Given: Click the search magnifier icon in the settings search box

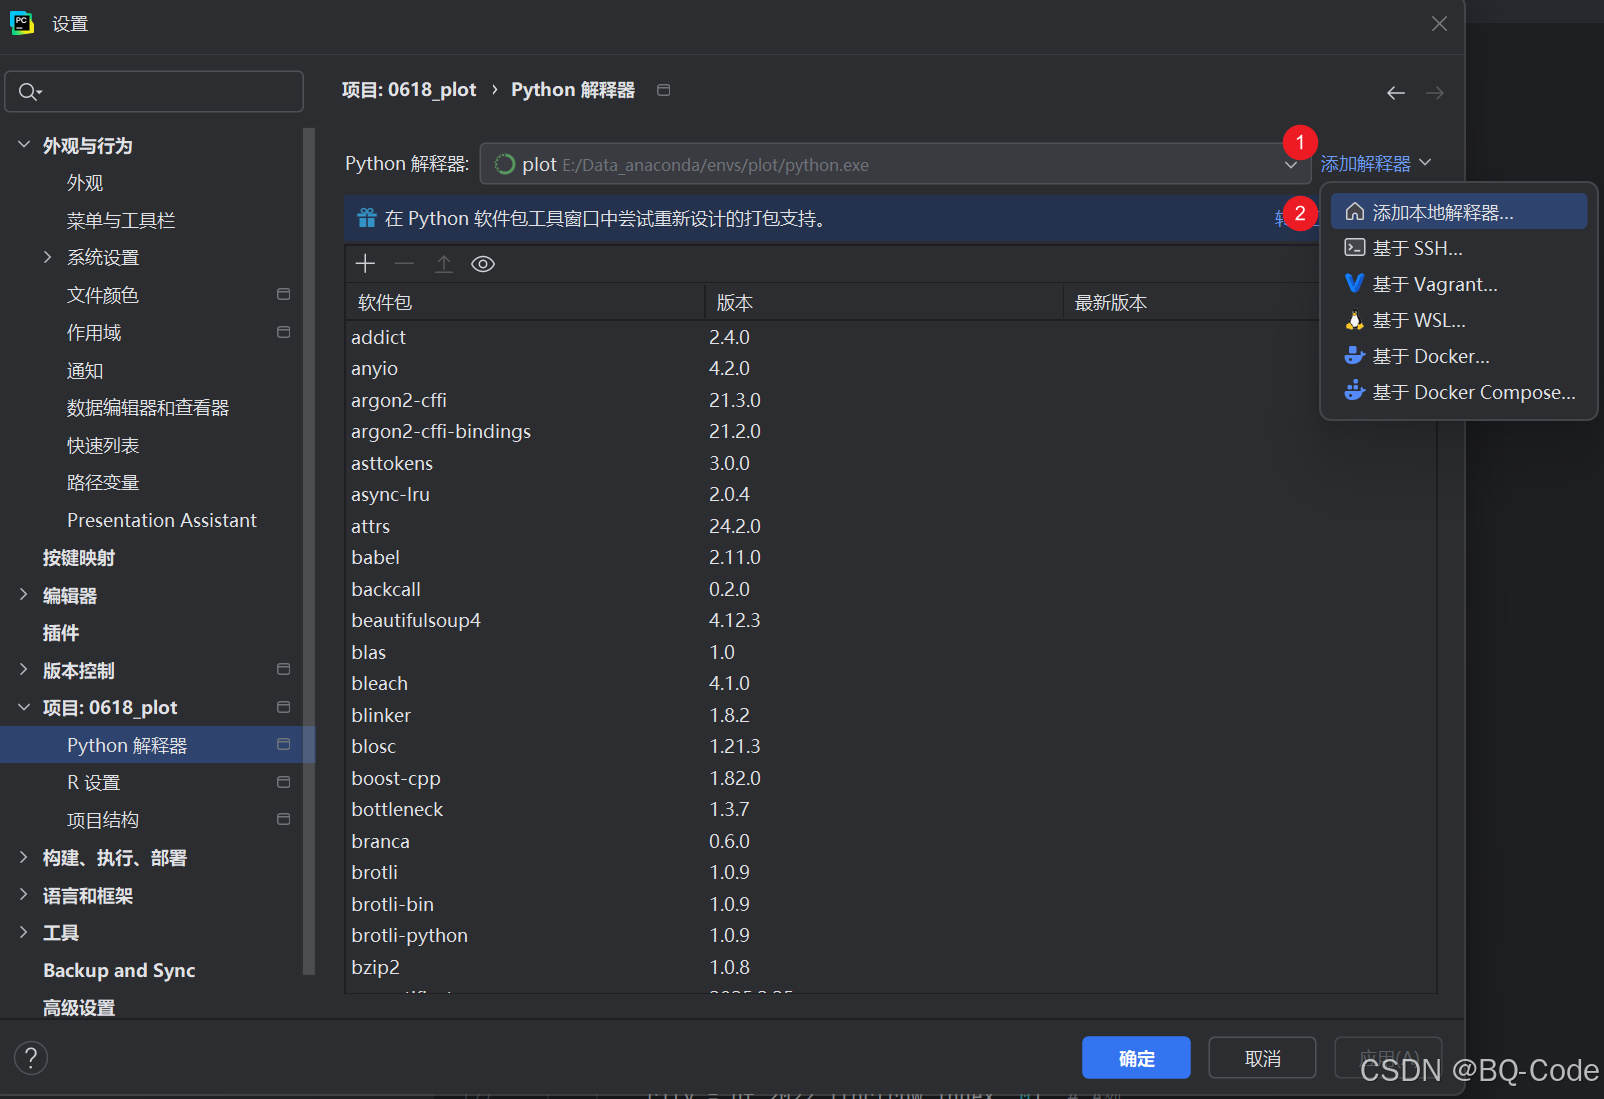Looking at the screenshot, I should 28,91.
